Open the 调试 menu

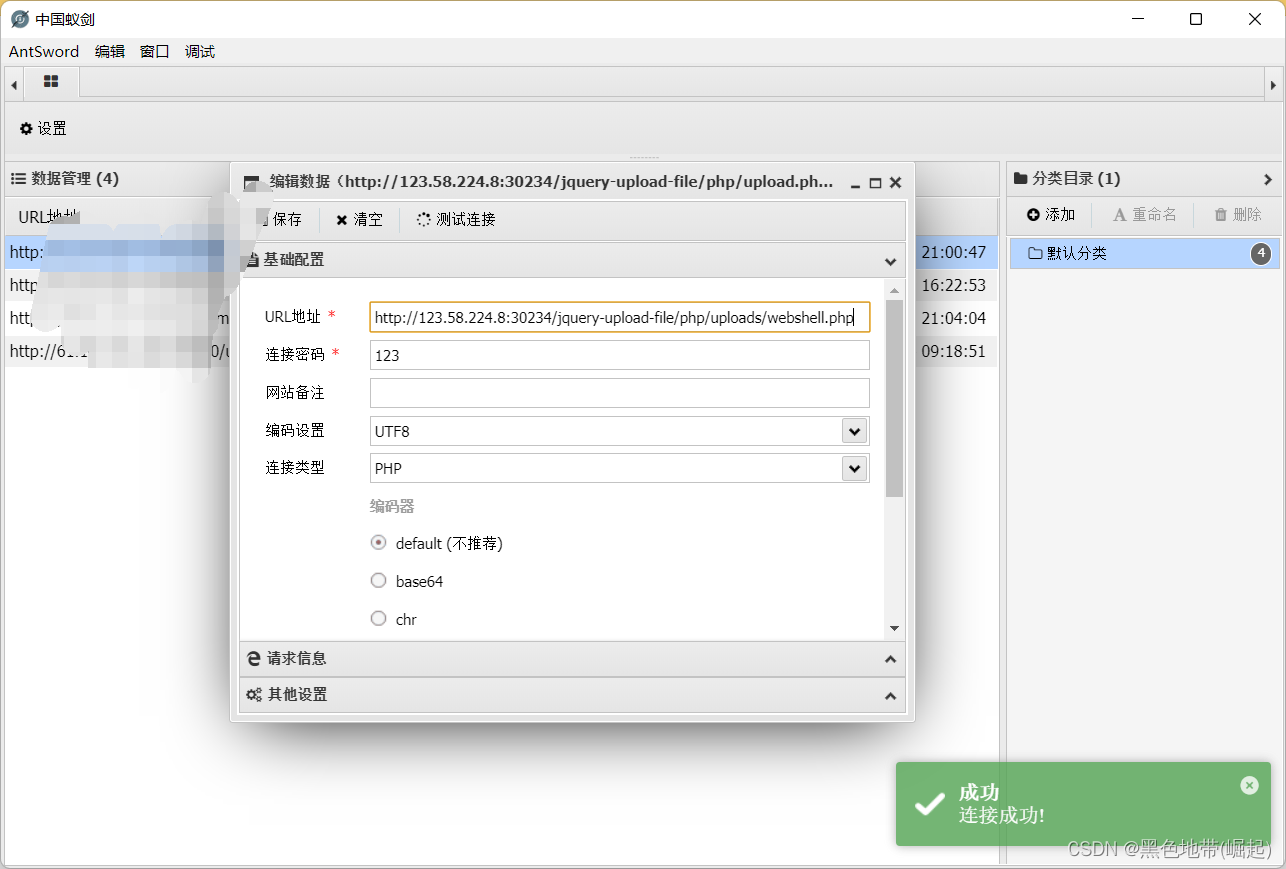(198, 51)
